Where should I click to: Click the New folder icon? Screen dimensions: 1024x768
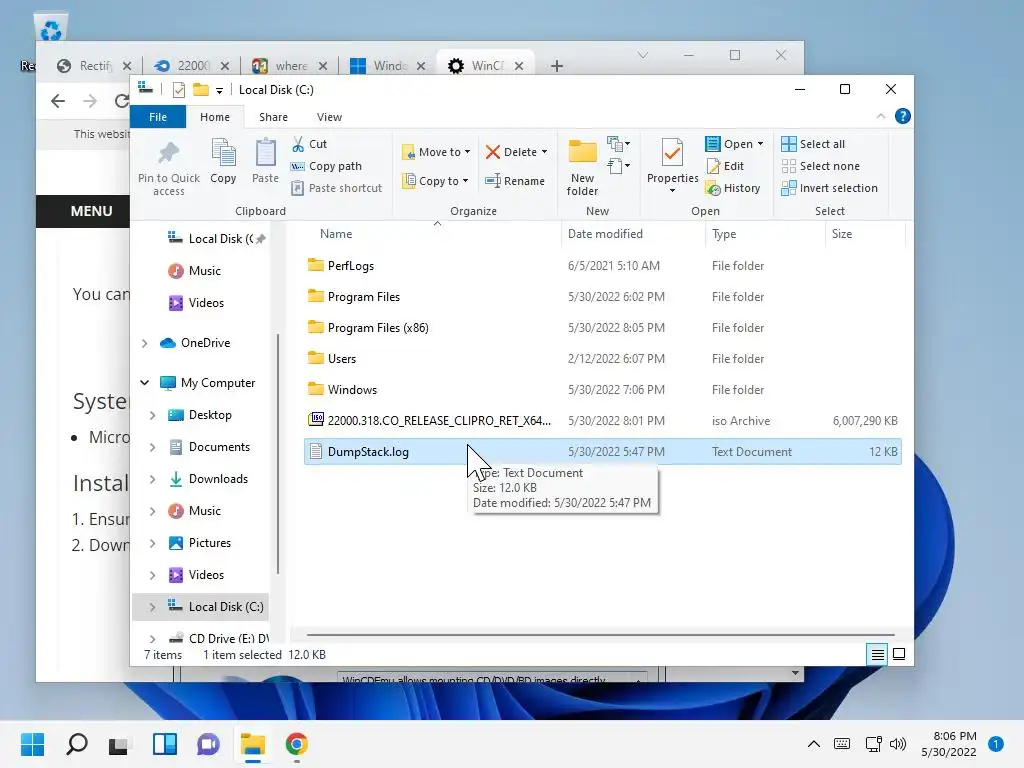tap(583, 152)
